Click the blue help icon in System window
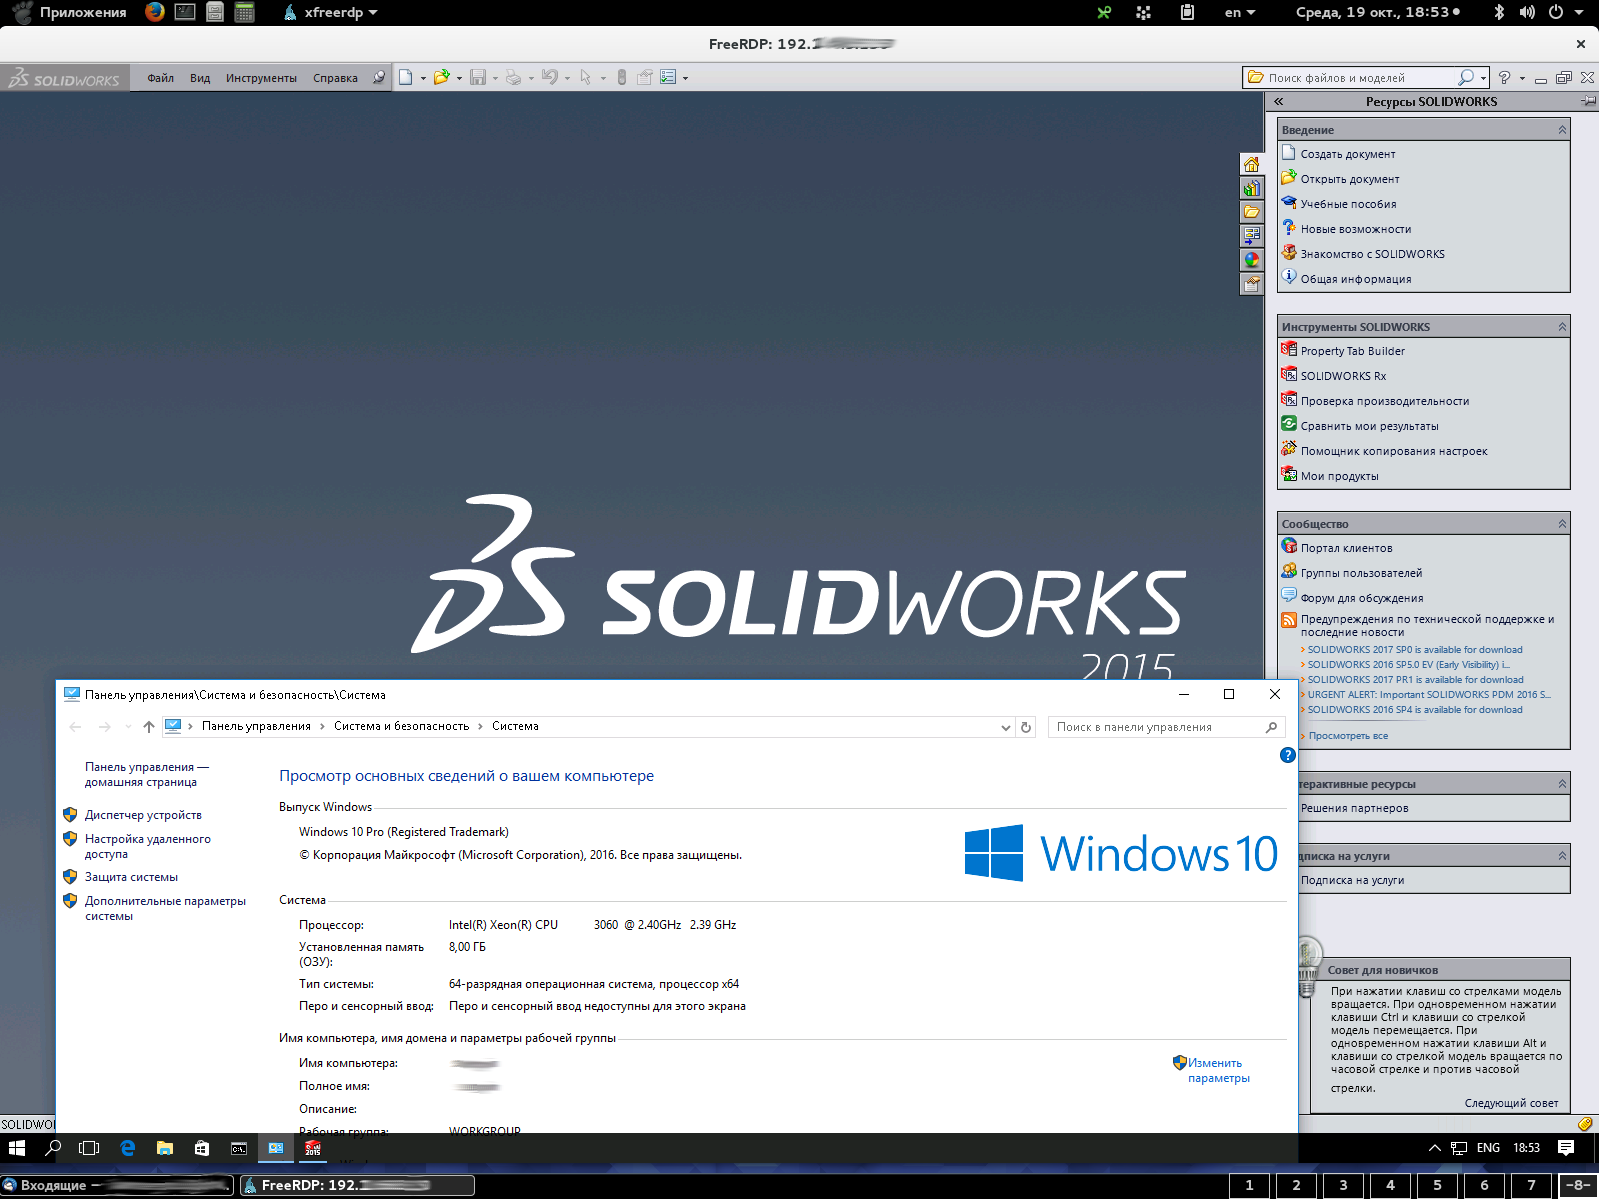 [1288, 755]
